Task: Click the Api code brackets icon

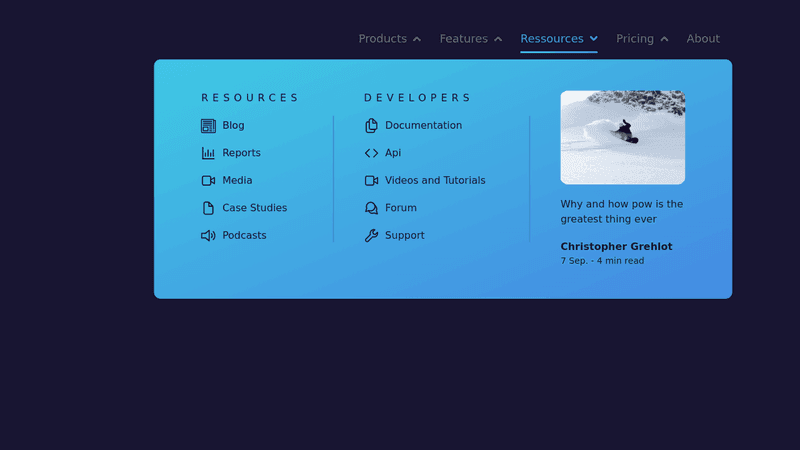Action: point(371,153)
